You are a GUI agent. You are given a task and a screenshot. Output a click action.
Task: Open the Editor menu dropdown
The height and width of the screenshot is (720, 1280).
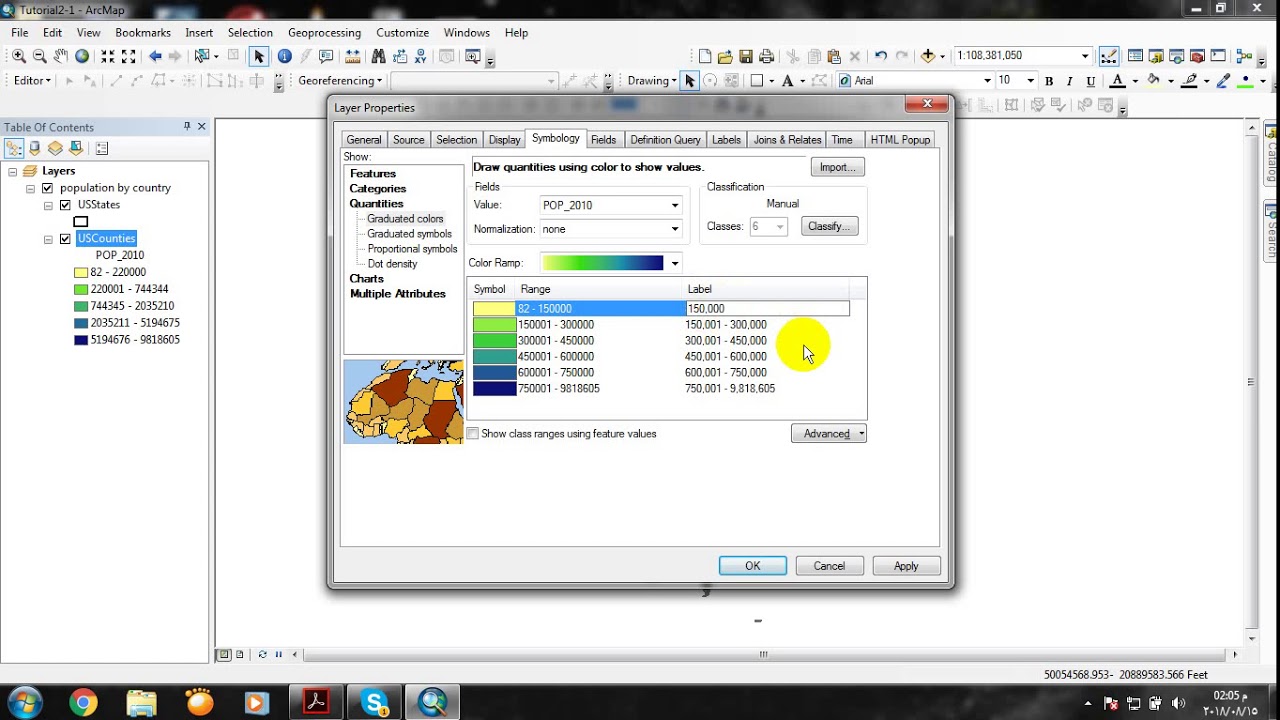tap(33, 81)
